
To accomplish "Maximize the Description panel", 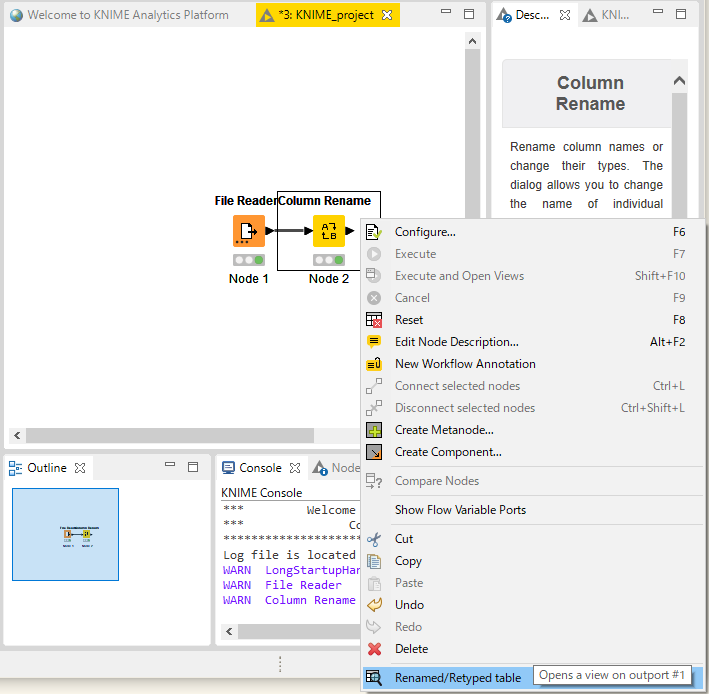I will point(681,14).
